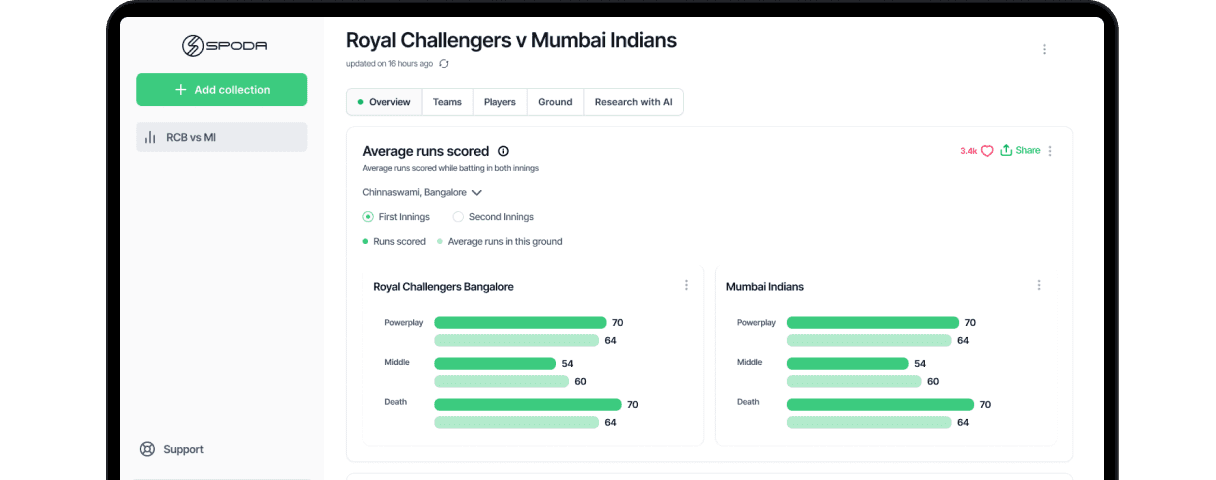Switch to the Teams tab
1216x480 pixels.
coord(447,102)
